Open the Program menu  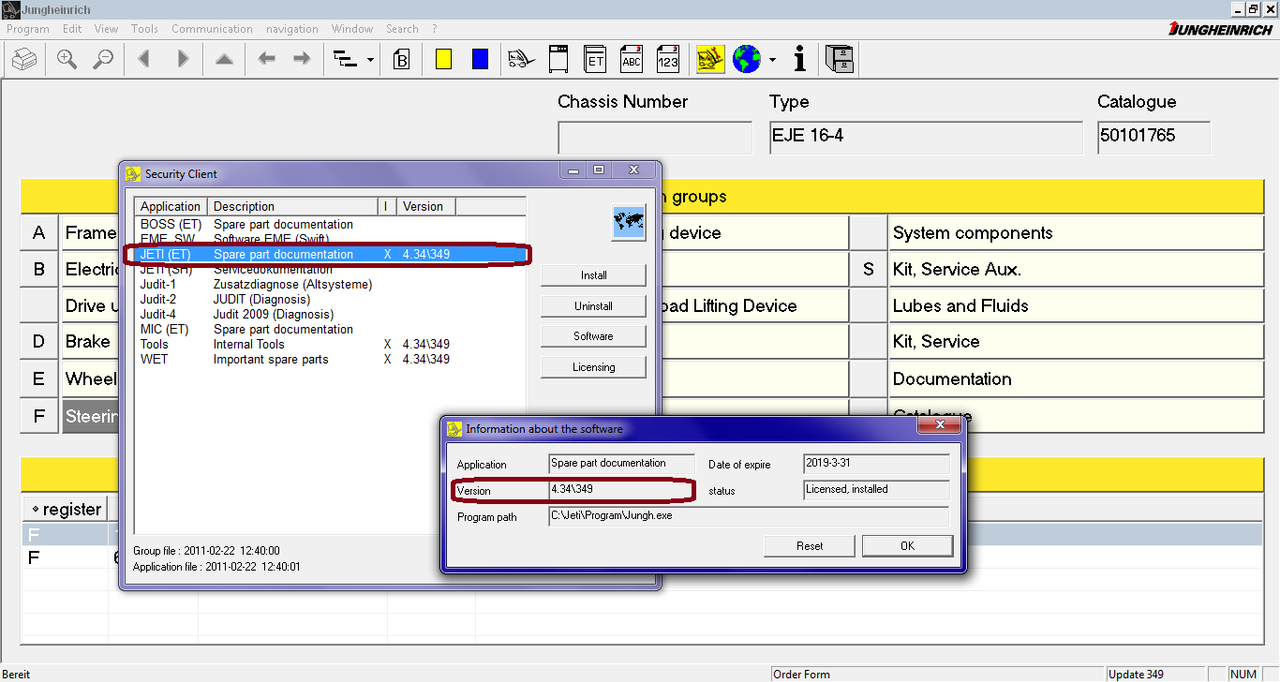28,29
